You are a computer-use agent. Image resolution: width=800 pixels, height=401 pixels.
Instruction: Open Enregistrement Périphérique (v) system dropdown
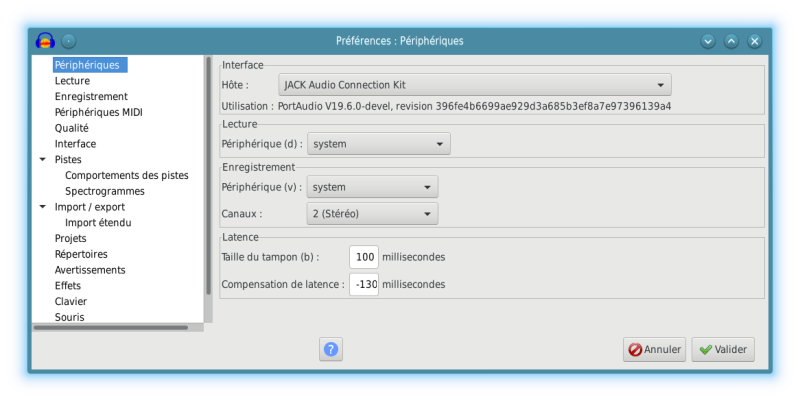tap(372, 187)
